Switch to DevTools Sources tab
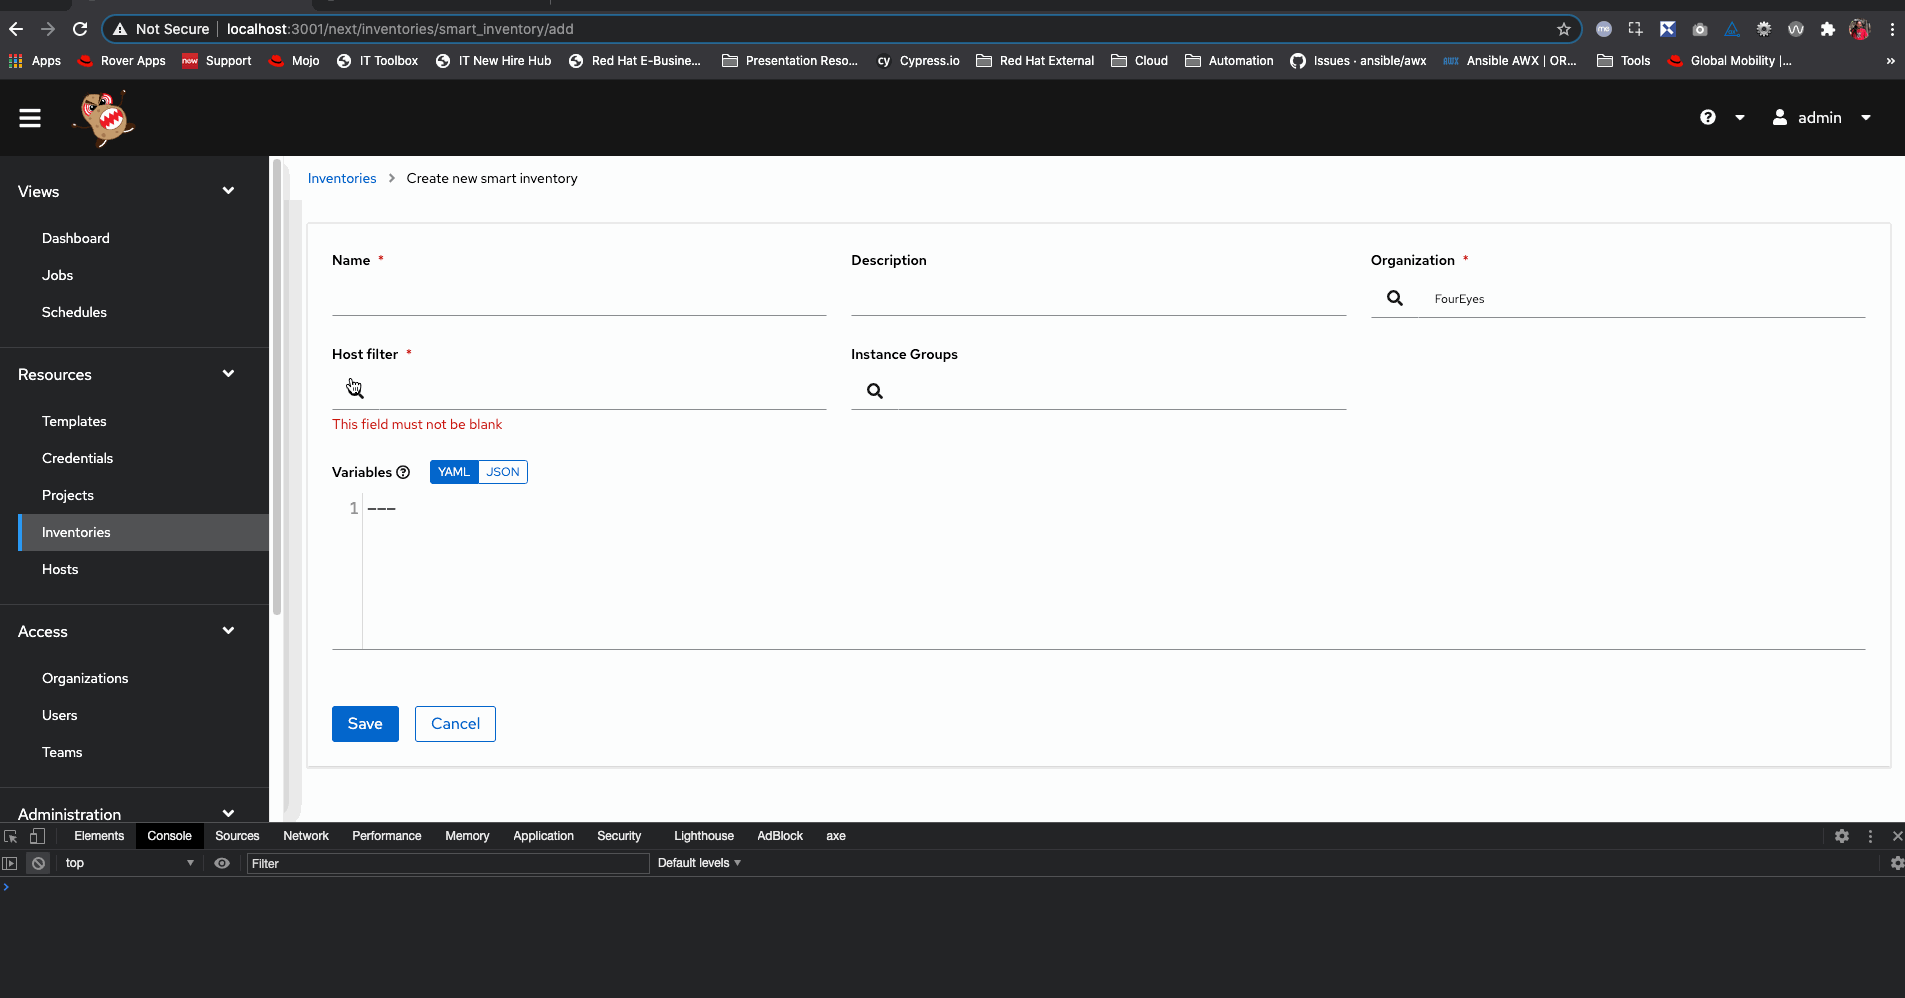 click(x=237, y=836)
